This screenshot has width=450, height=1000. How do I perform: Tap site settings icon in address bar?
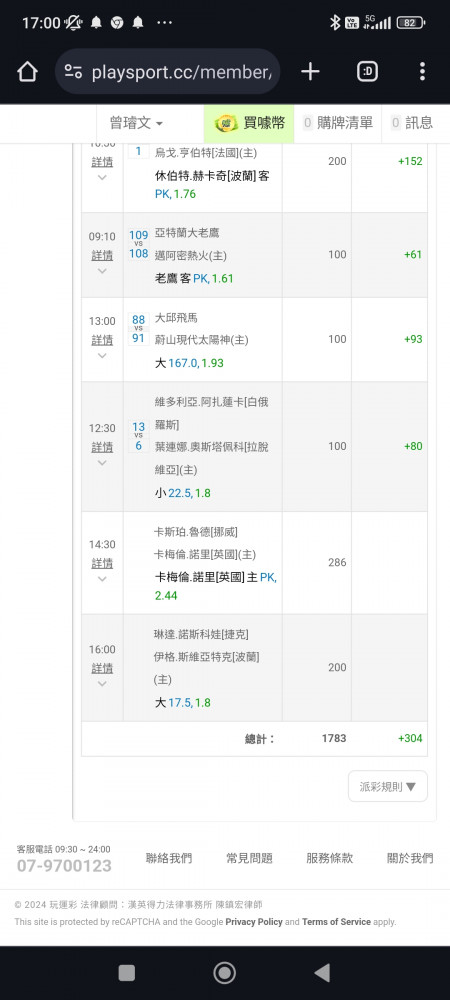[73, 71]
